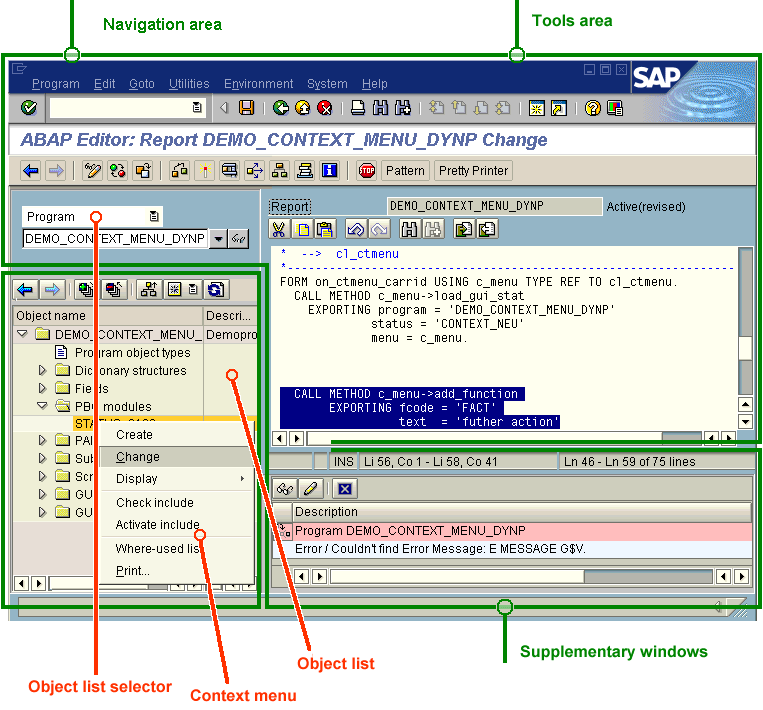Toggle the INS insert mode status field

coord(344,461)
